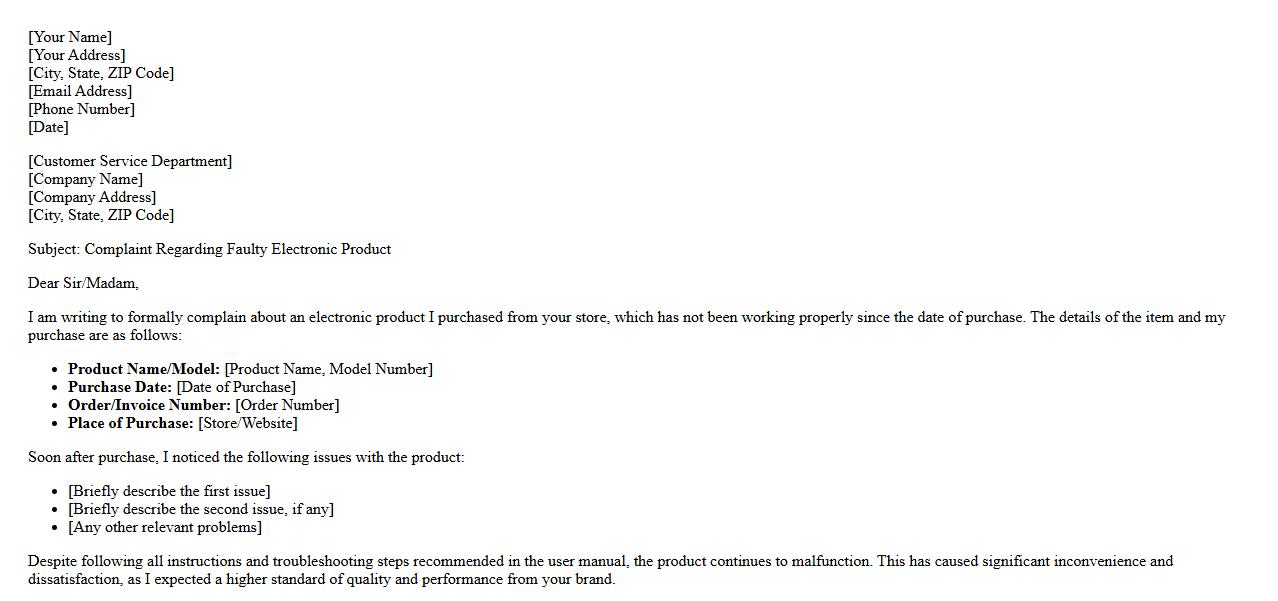Click the 'Dear Sir/Madam,' greeting

(83, 283)
